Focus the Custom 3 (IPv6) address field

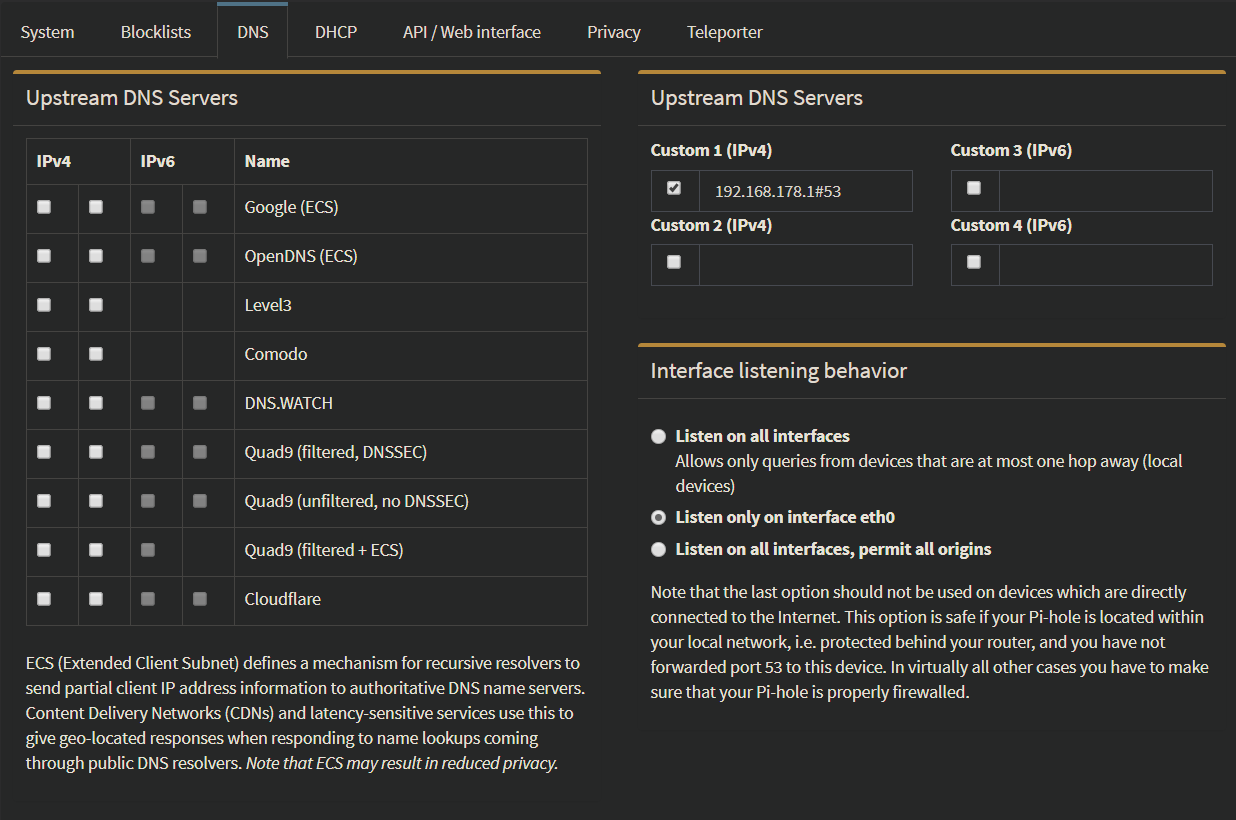point(1106,191)
